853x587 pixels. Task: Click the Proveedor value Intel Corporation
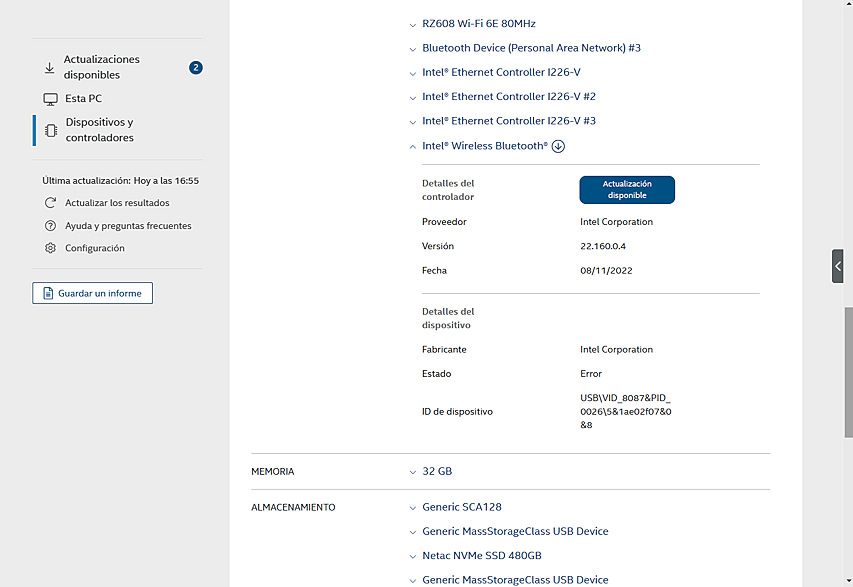pos(616,222)
